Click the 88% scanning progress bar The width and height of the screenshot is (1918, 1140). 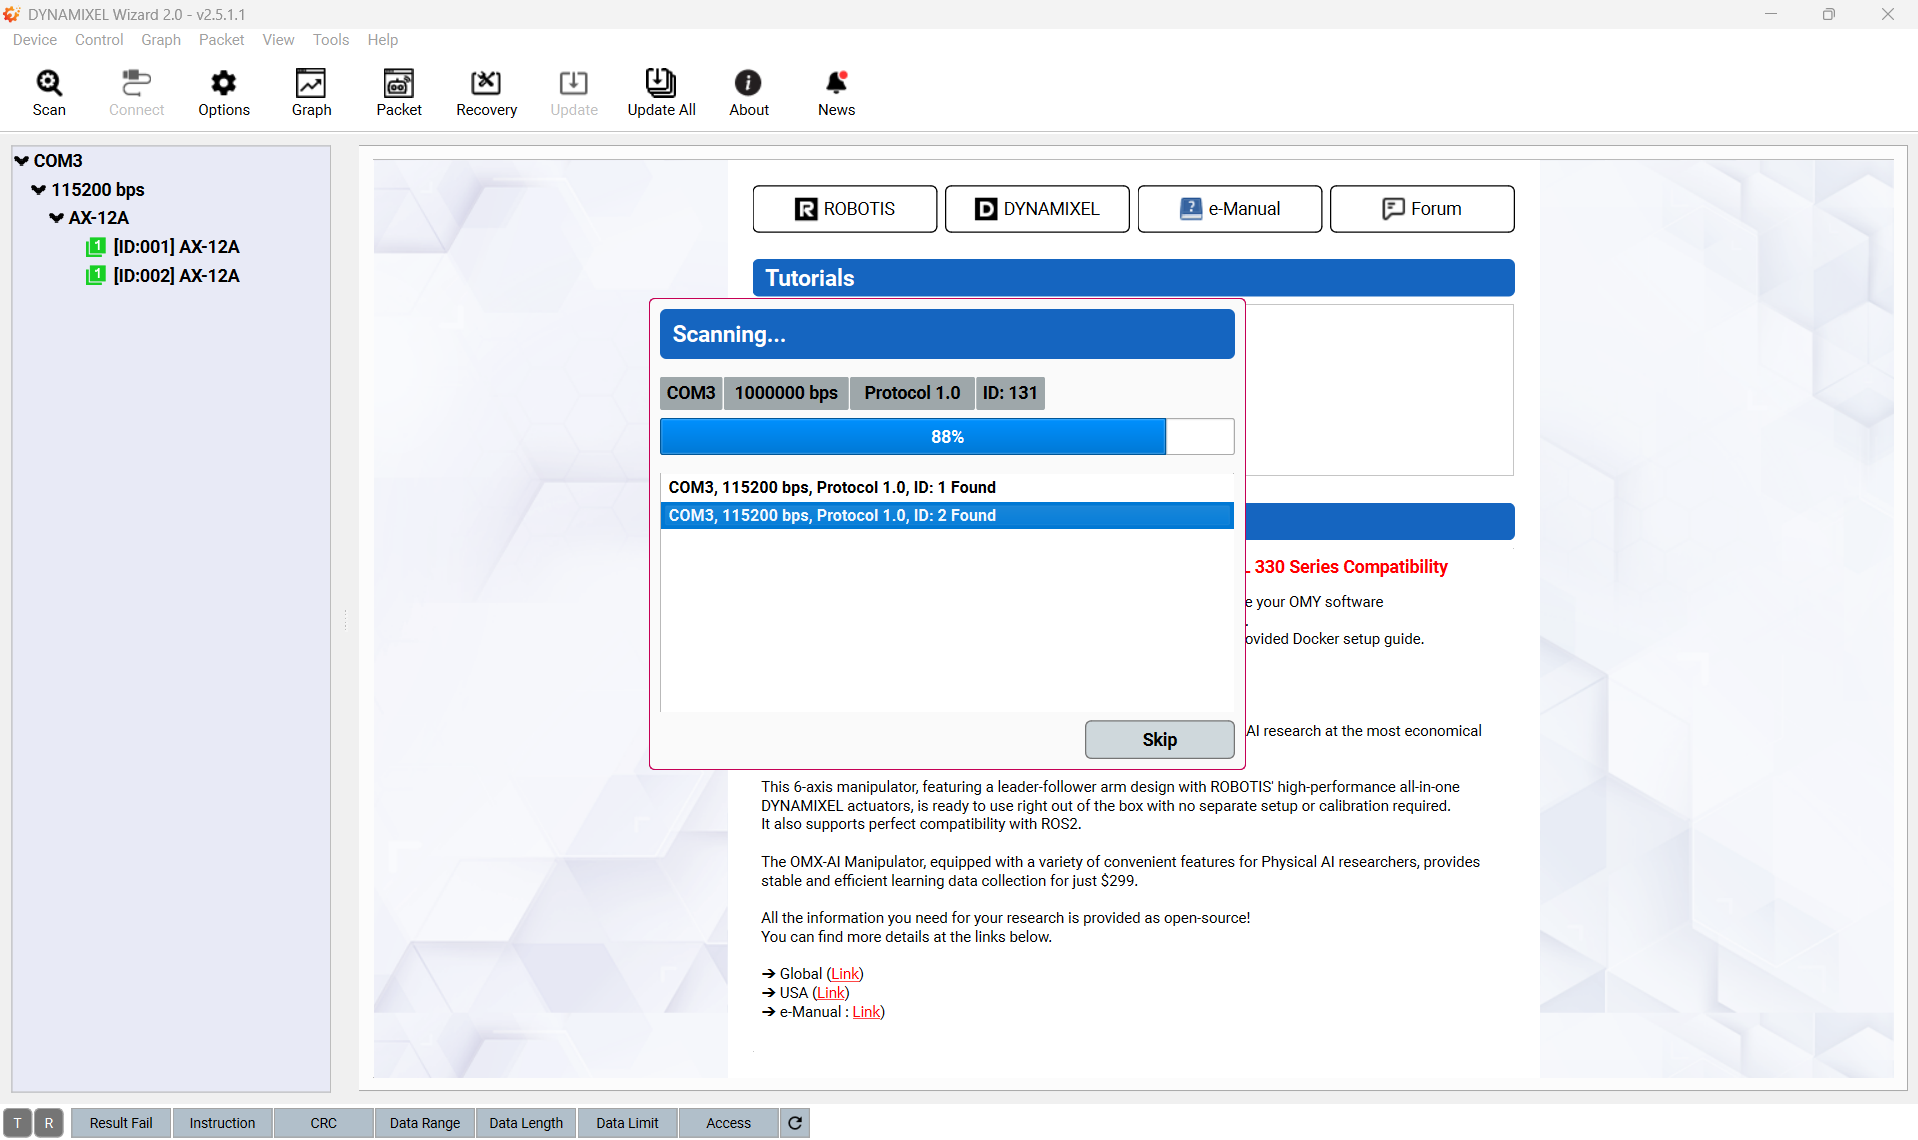coord(946,437)
